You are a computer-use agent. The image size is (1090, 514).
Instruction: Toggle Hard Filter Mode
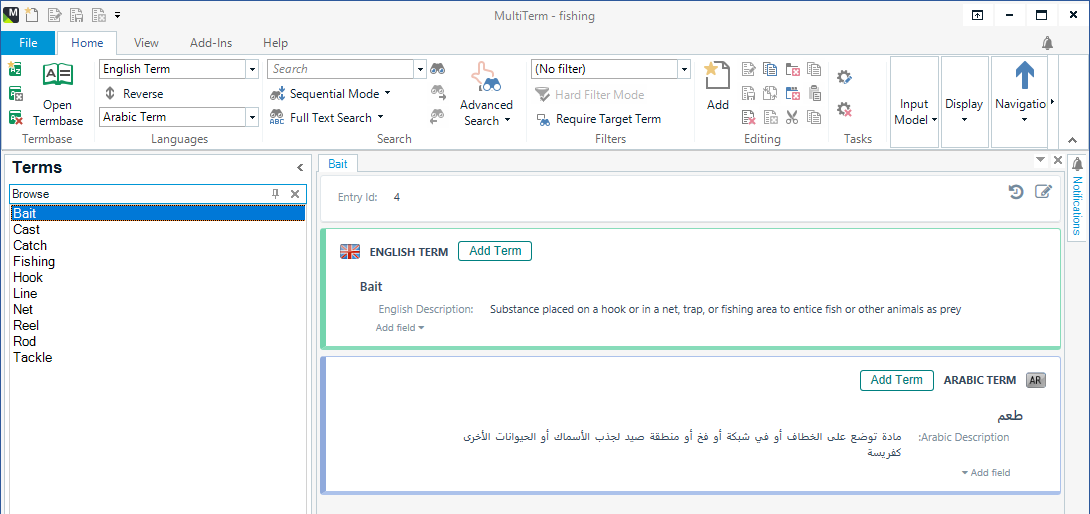(x=589, y=95)
